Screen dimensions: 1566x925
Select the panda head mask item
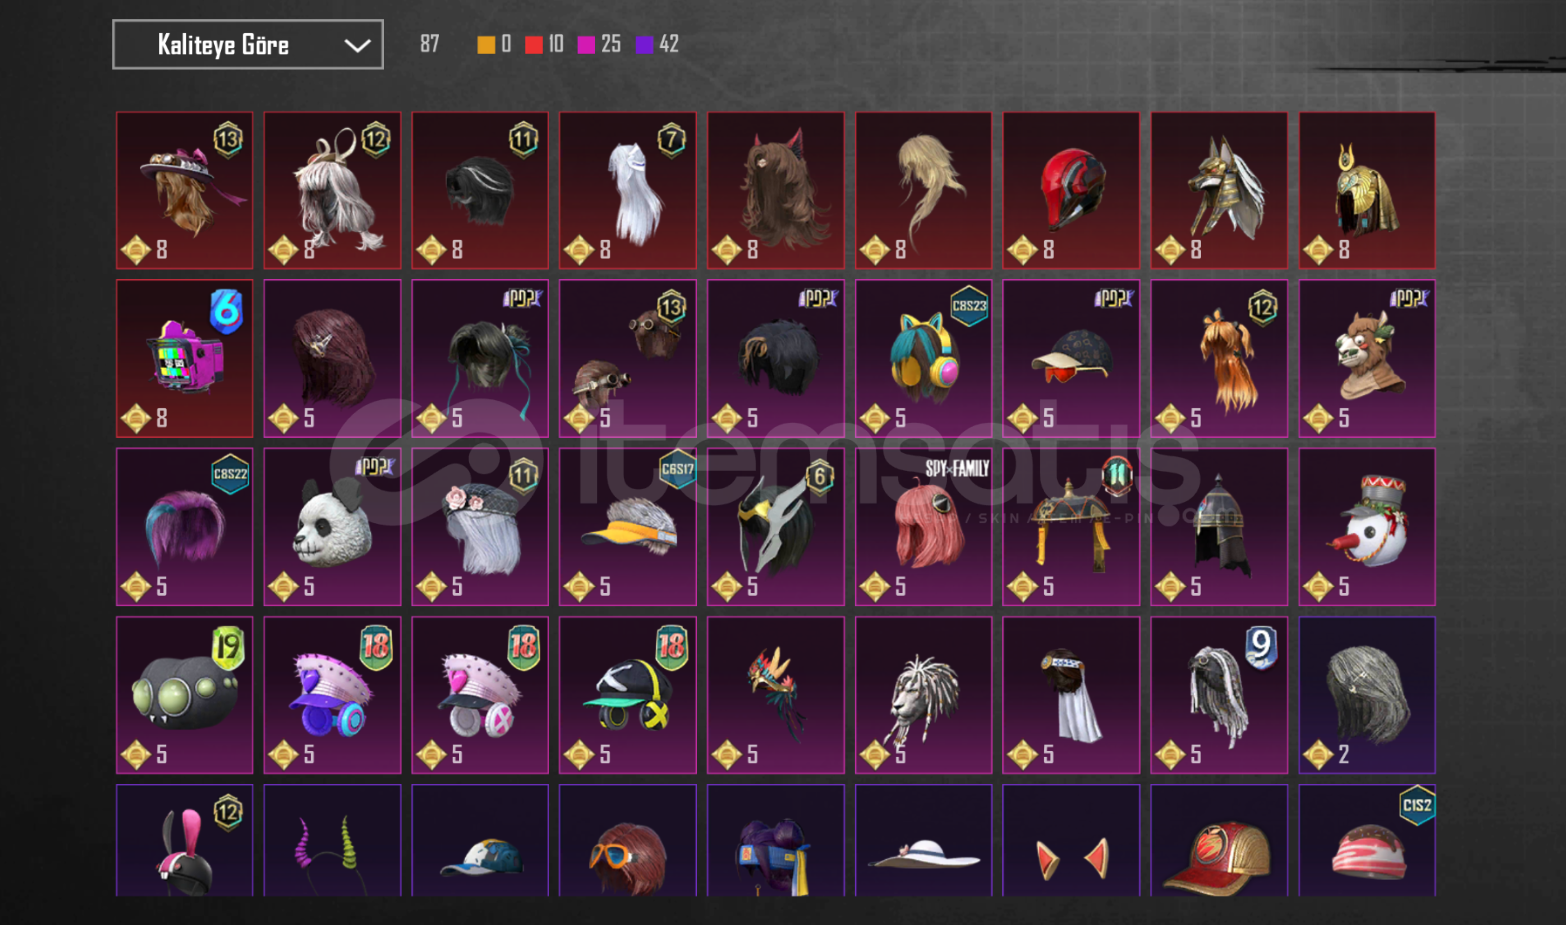[332, 526]
